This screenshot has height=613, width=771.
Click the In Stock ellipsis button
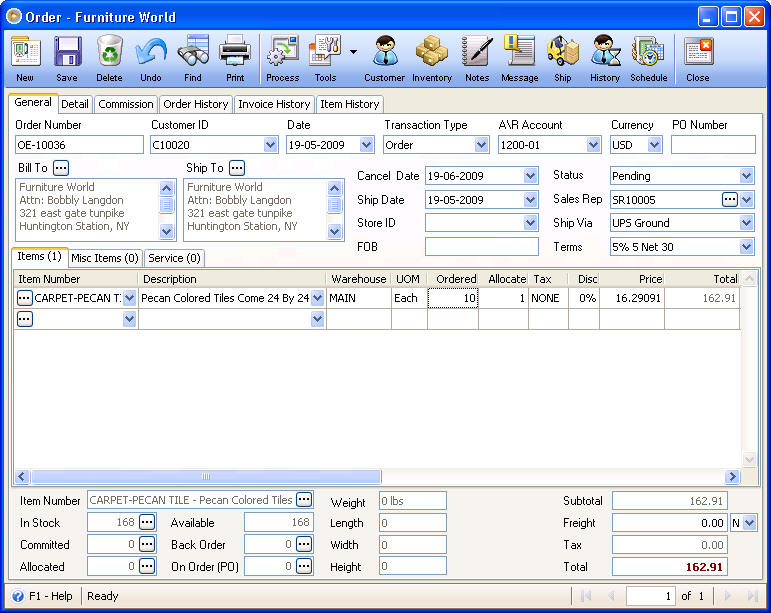point(147,522)
